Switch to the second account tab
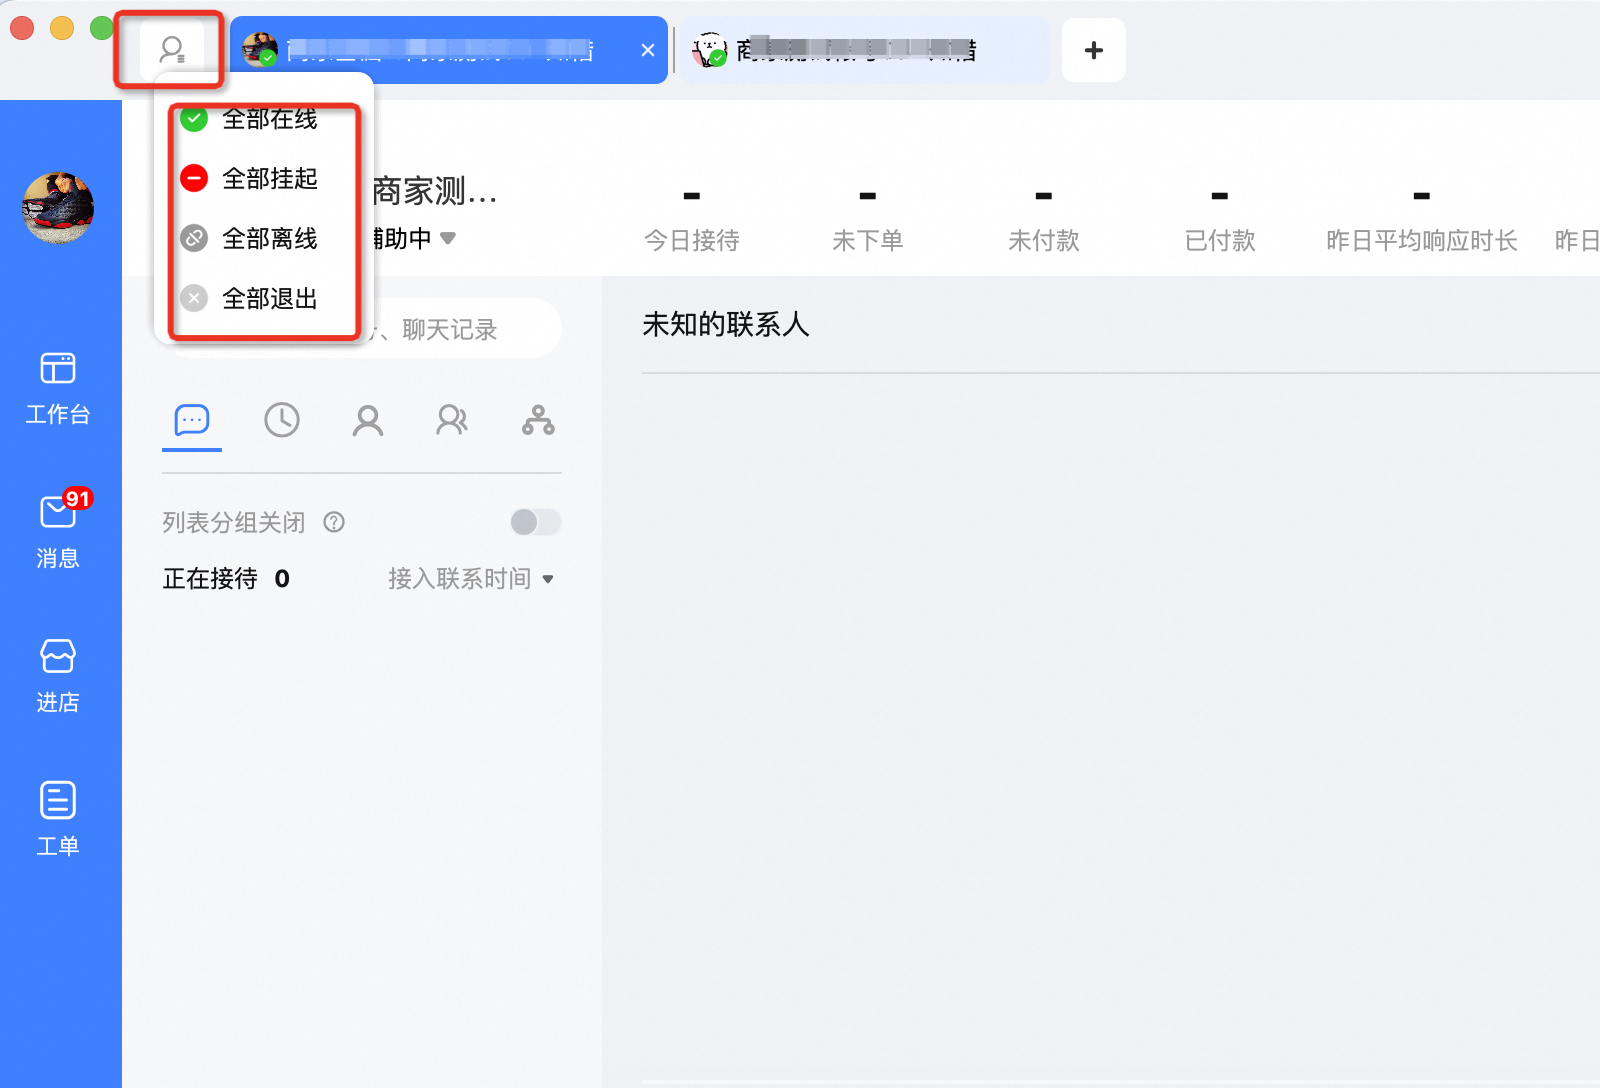The height and width of the screenshot is (1088, 1600). [x=865, y=50]
